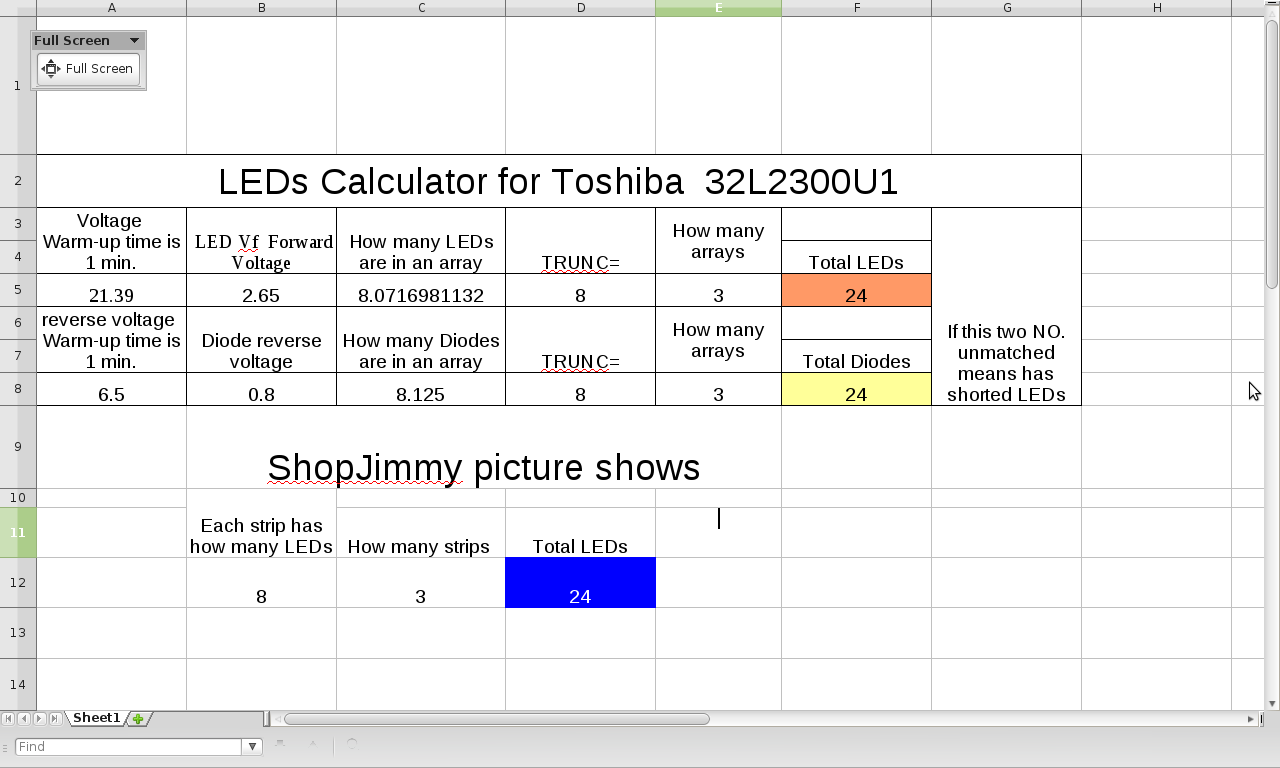Select row header 5
Image resolution: width=1280 pixels, height=768 pixels.
(18, 290)
